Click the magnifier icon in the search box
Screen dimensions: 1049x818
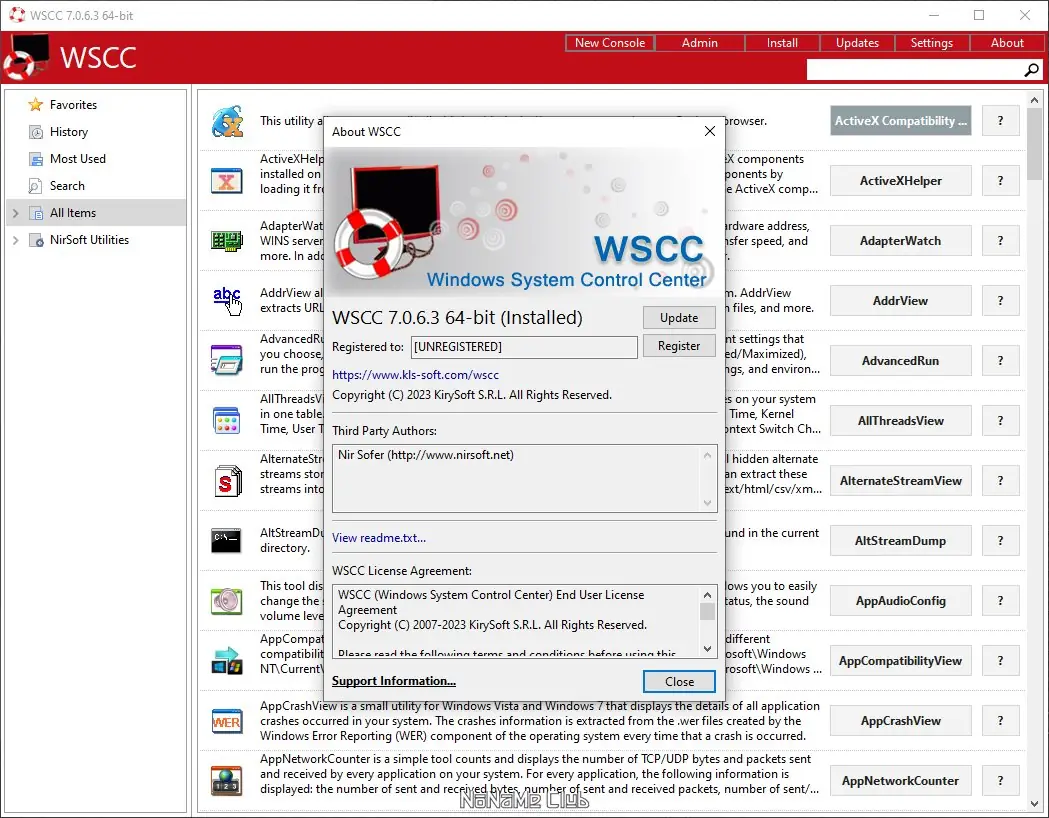point(1032,70)
